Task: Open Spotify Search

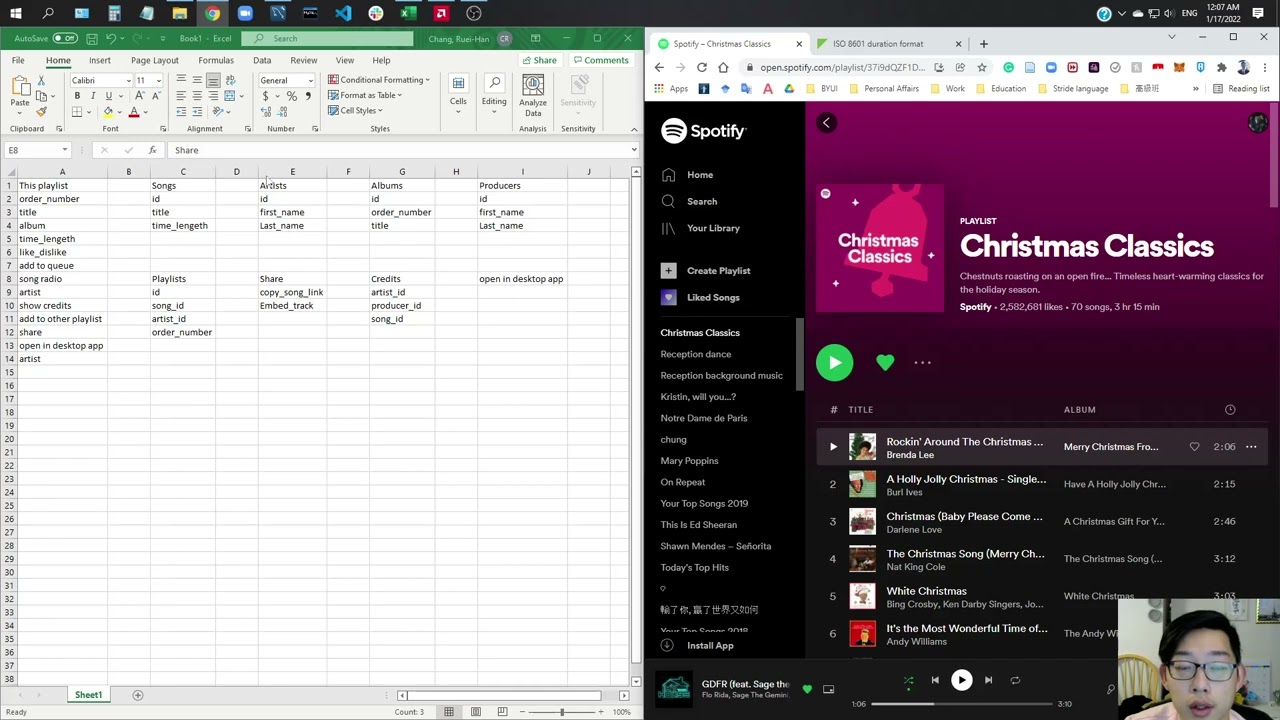Action: coord(690,201)
